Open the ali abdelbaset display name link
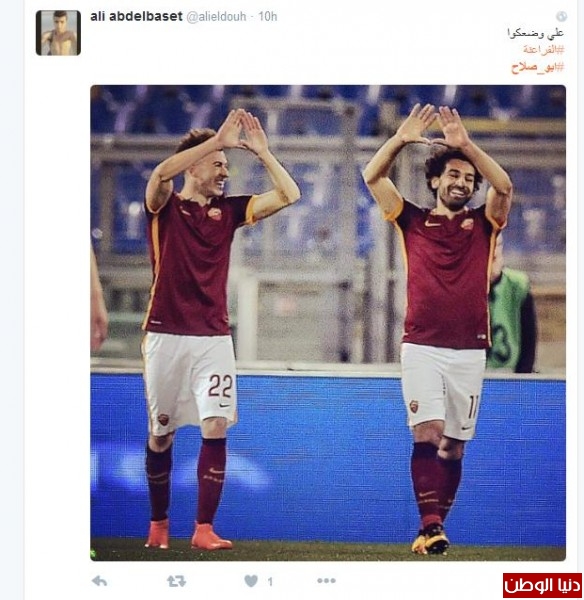 (136, 16)
